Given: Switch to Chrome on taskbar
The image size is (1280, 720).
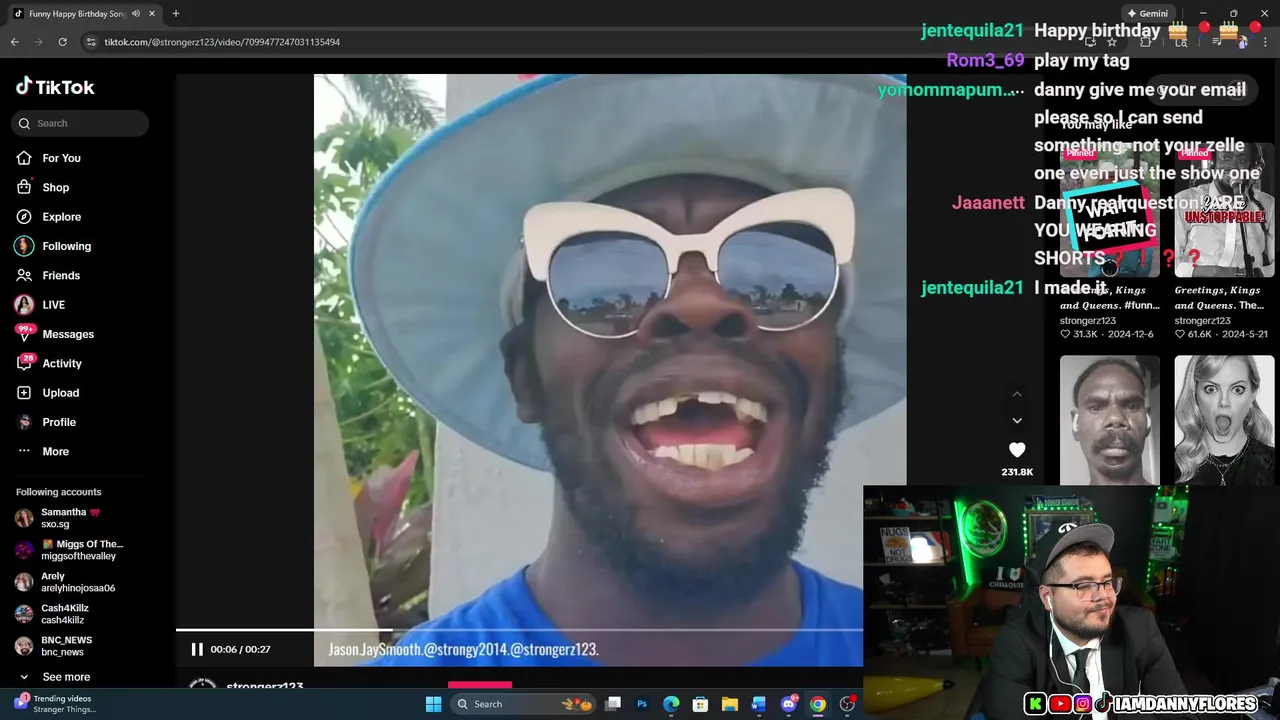Looking at the screenshot, I should point(818,704).
